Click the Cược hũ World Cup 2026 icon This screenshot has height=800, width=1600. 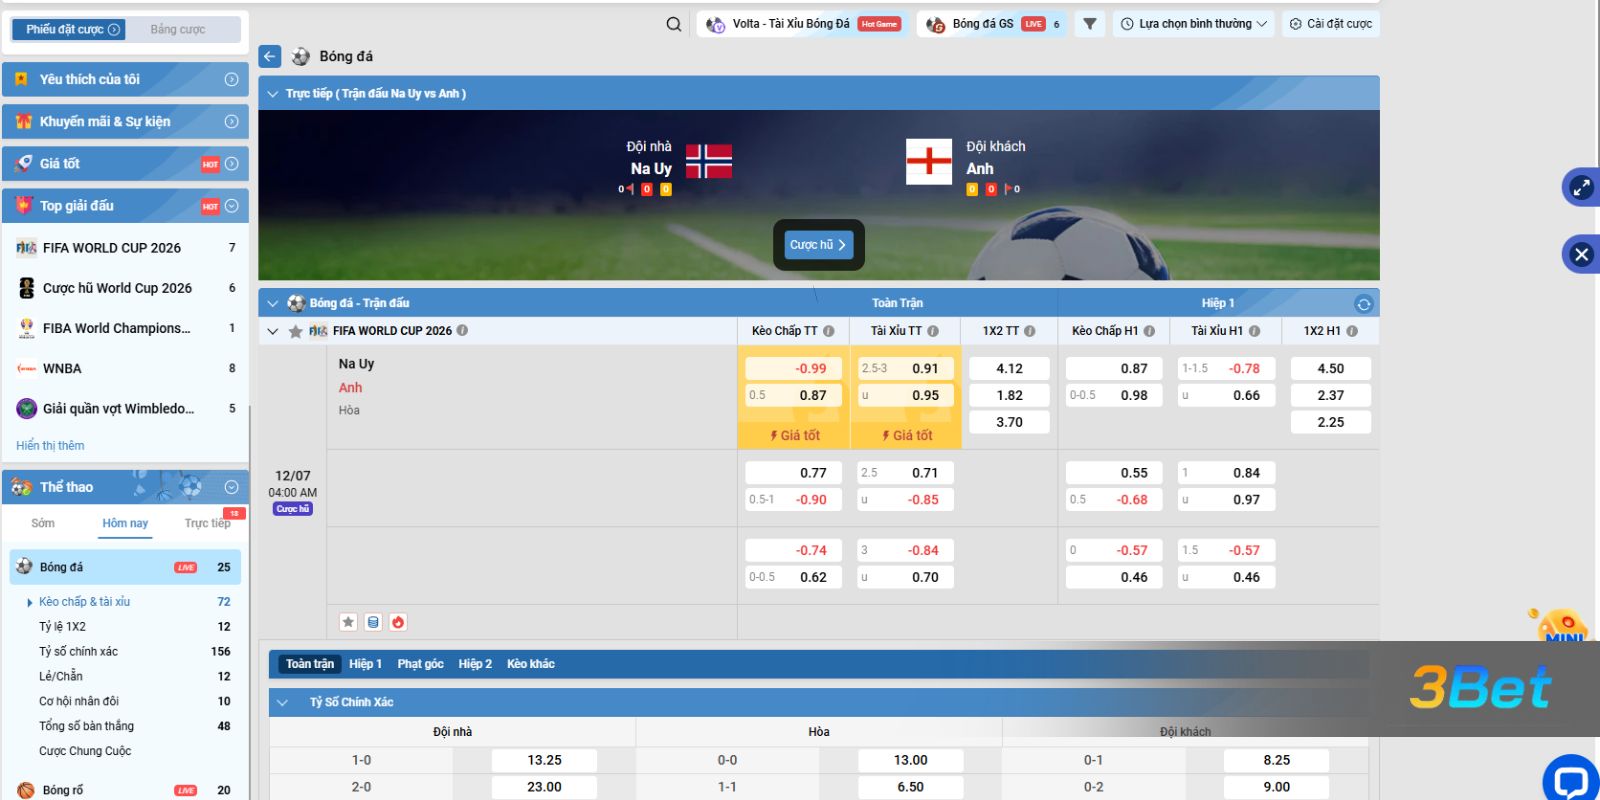tap(27, 288)
